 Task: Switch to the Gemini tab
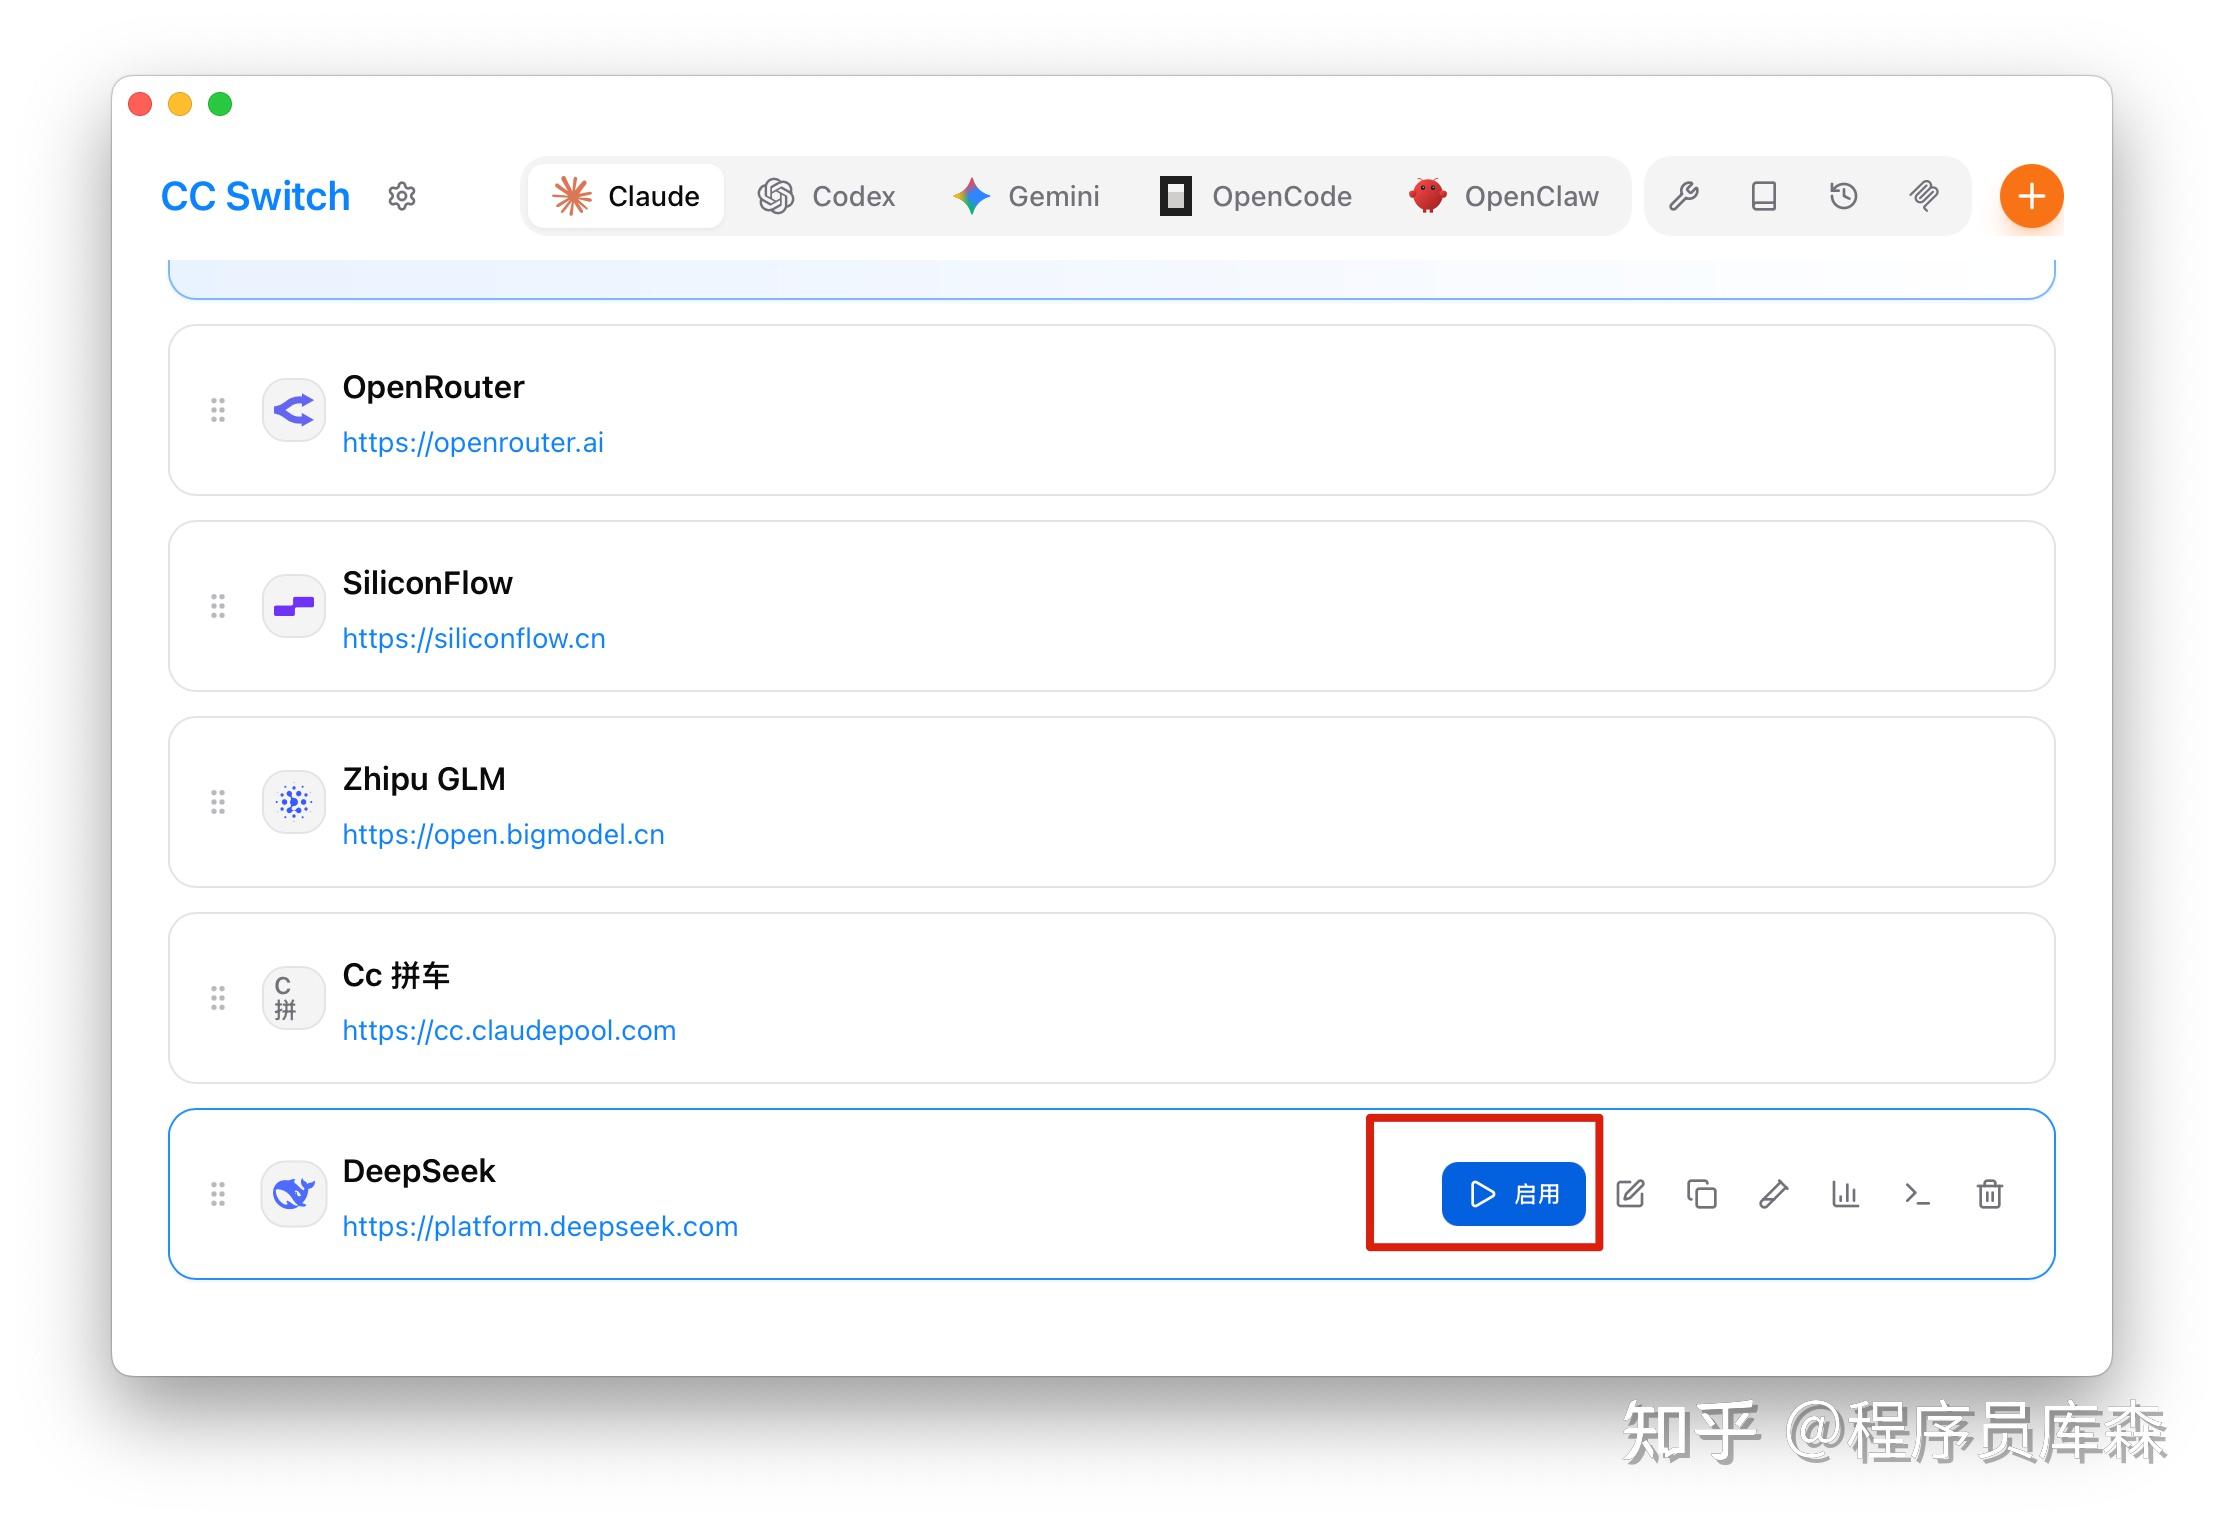(1026, 196)
